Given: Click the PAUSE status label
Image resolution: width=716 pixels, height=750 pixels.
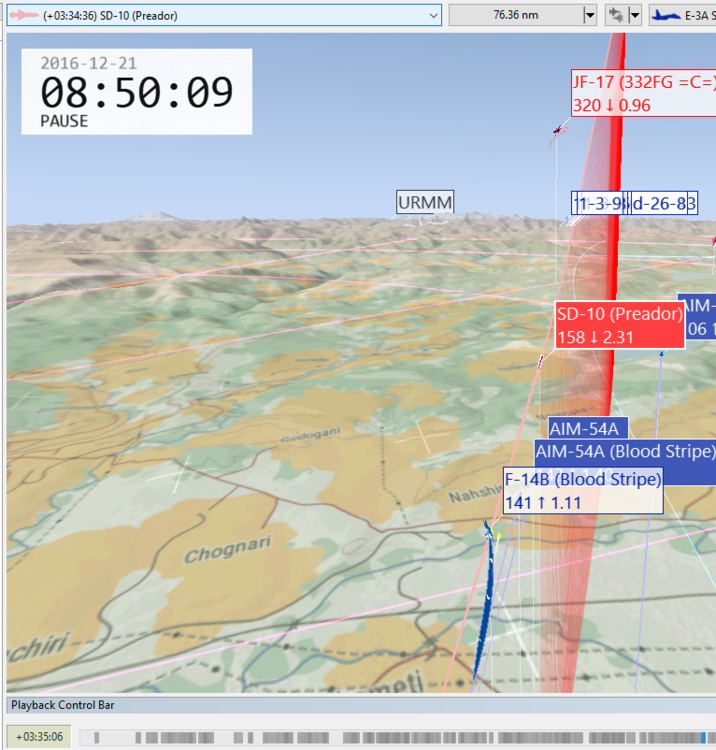Looking at the screenshot, I should pos(64,121).
